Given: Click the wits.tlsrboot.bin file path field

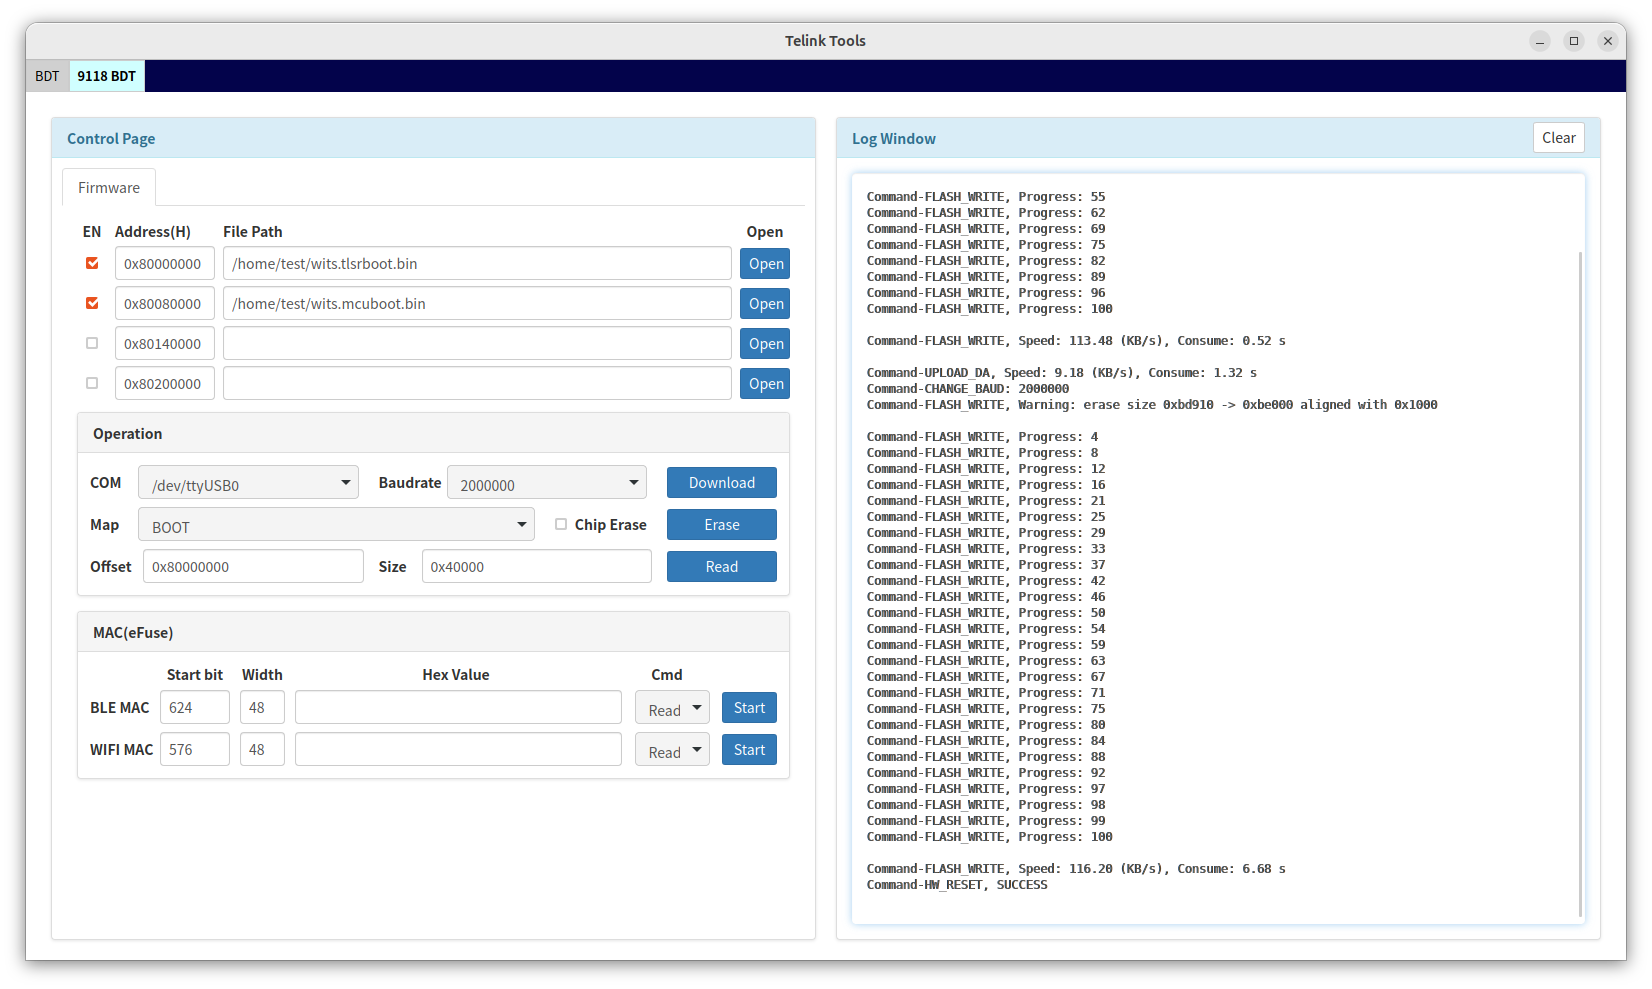Looking at the screenshot, I should pos(477,264).
